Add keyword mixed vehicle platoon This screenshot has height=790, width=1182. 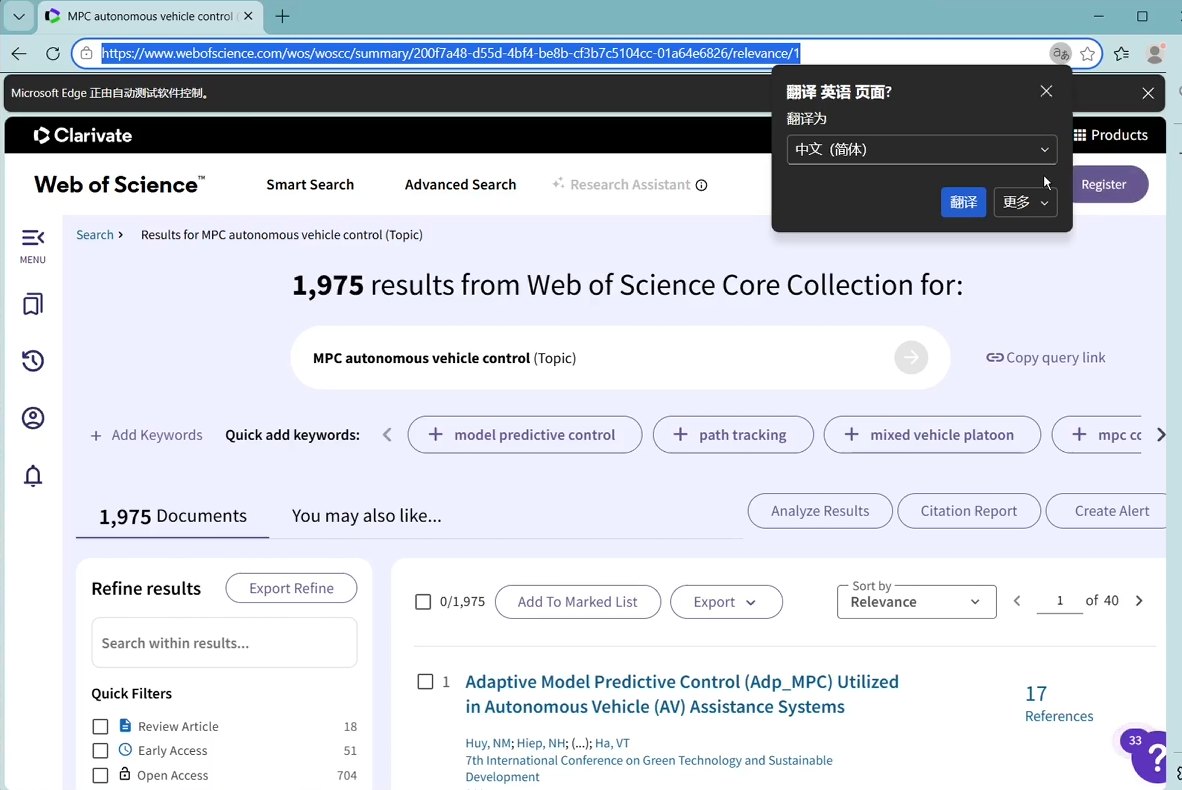click(x=932, y=435)
